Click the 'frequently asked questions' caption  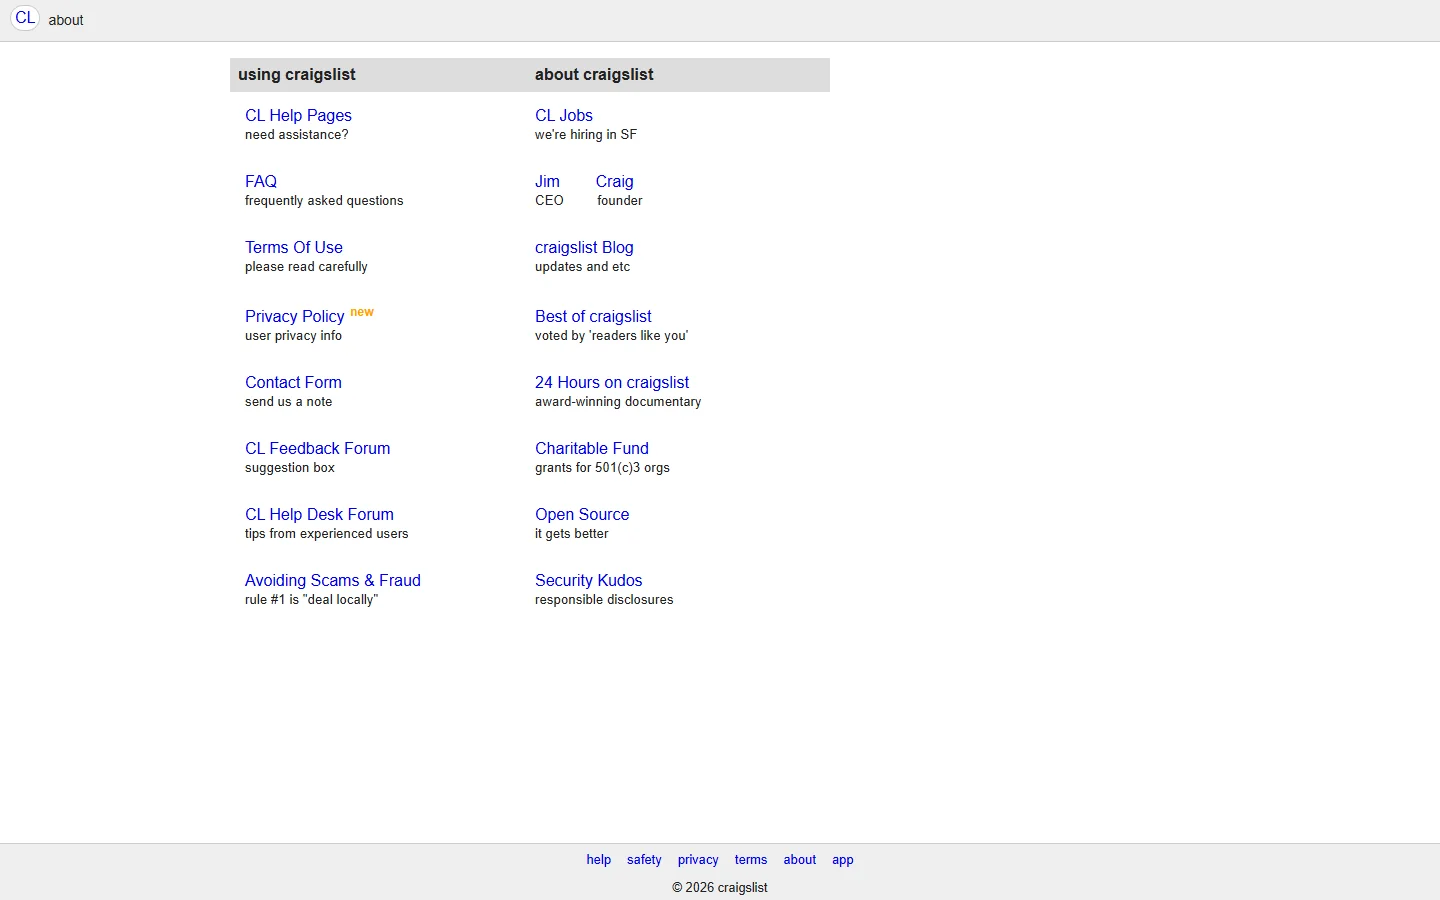click(324, 201)
